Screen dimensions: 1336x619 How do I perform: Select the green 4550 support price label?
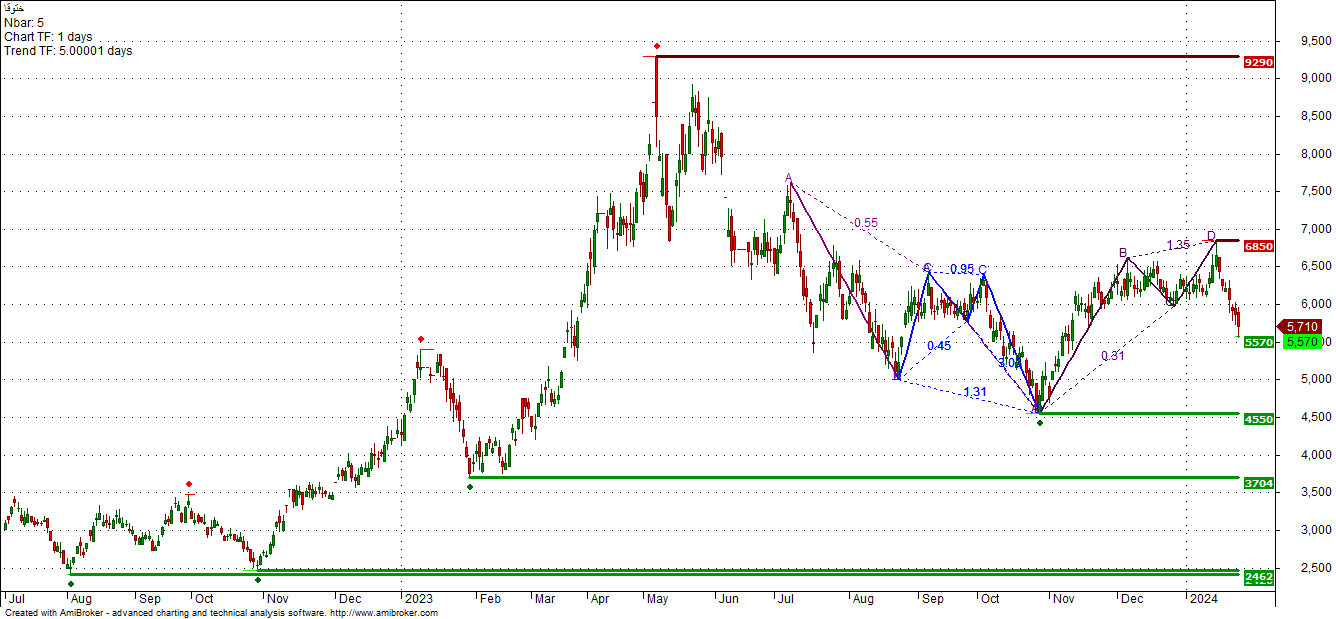point(1258,419)
